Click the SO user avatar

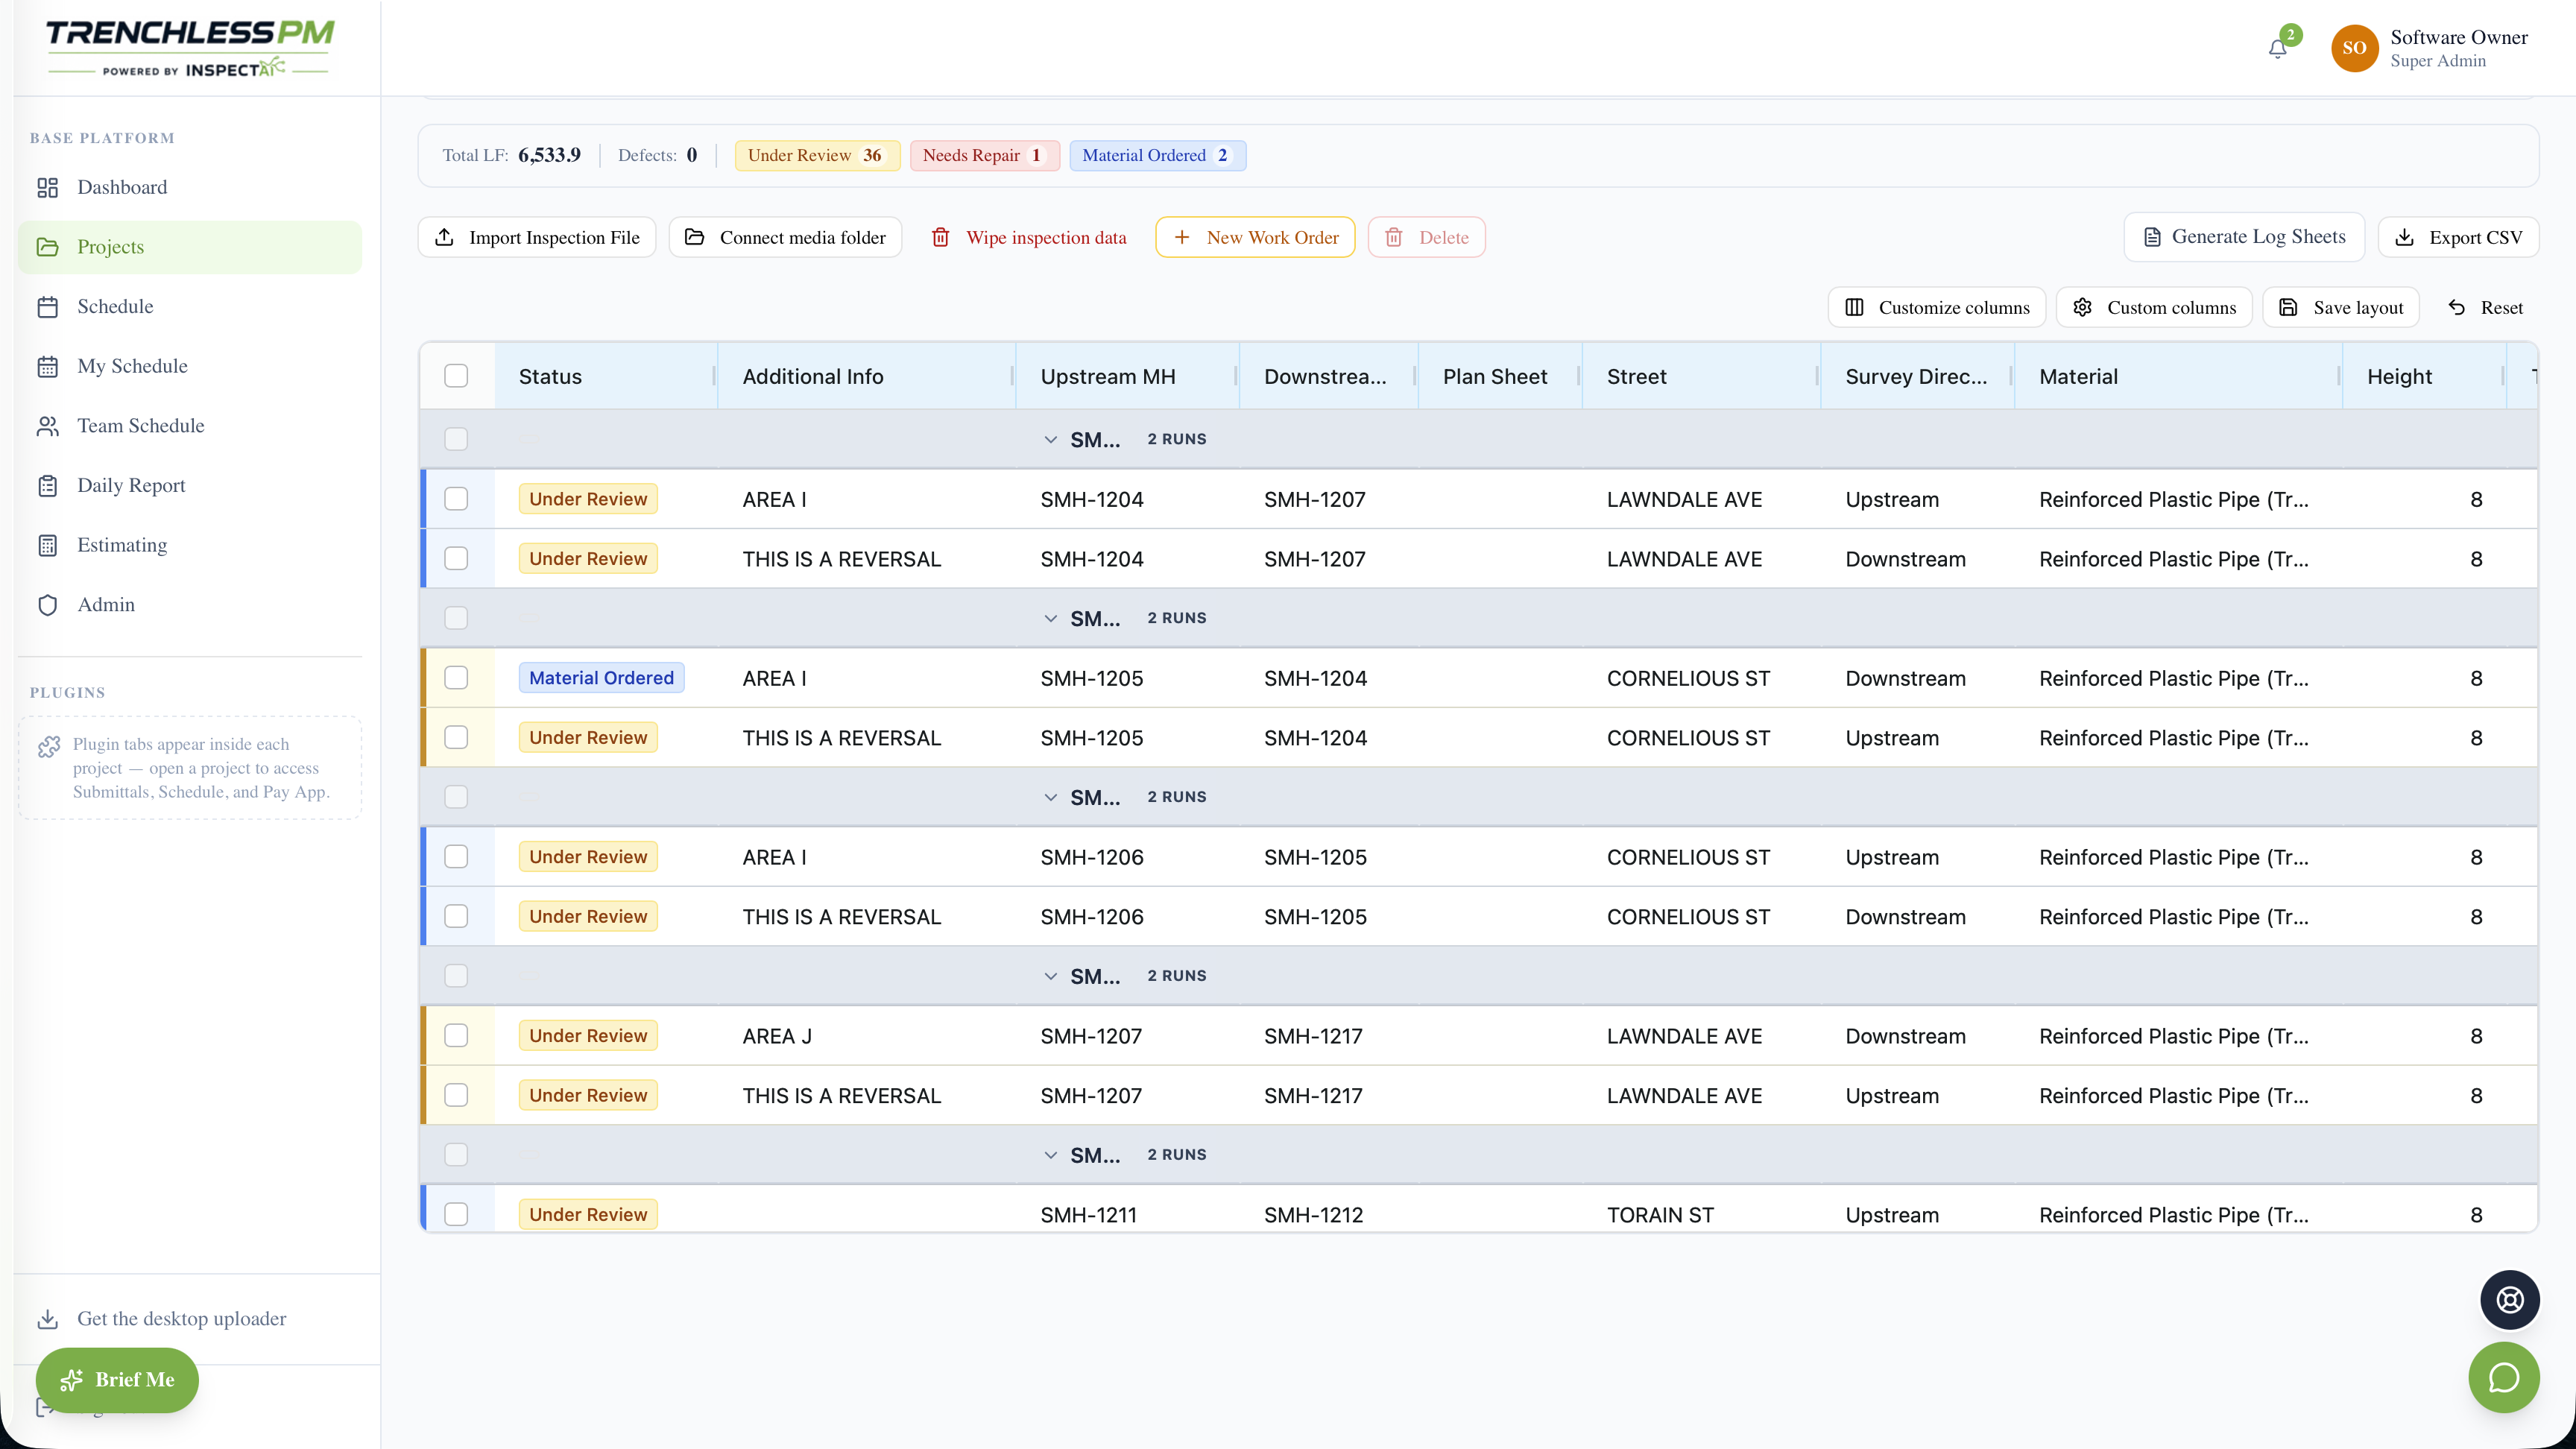click(x=2354, y=48)
